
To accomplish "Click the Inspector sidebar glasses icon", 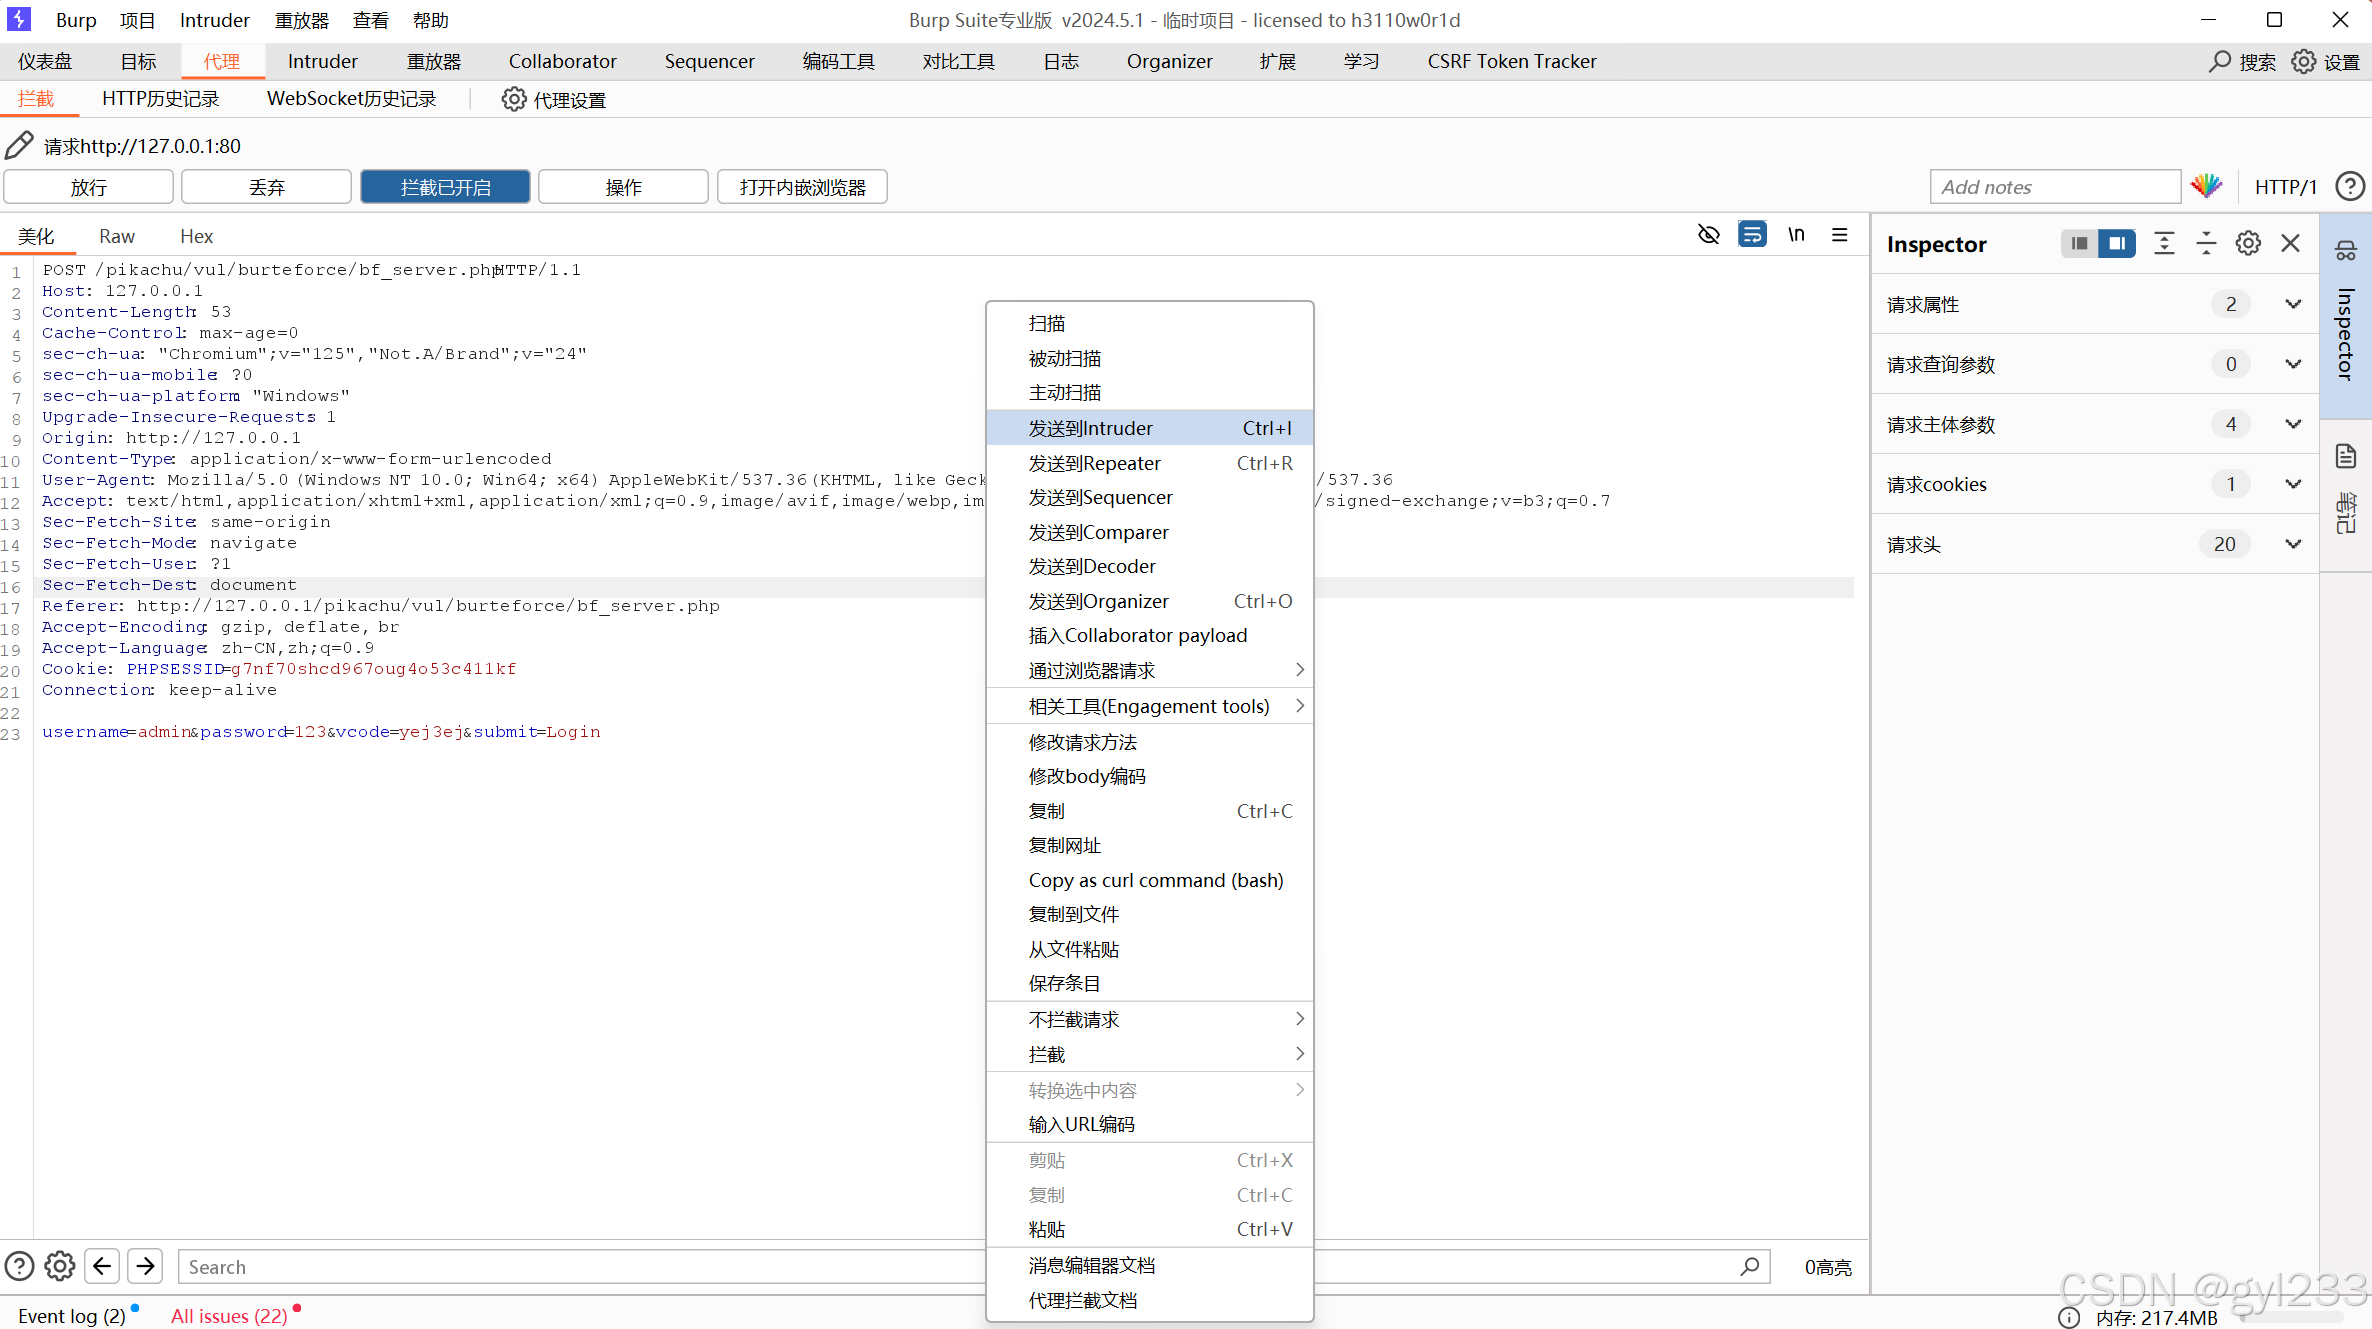I will click(x=2346, y=250).
